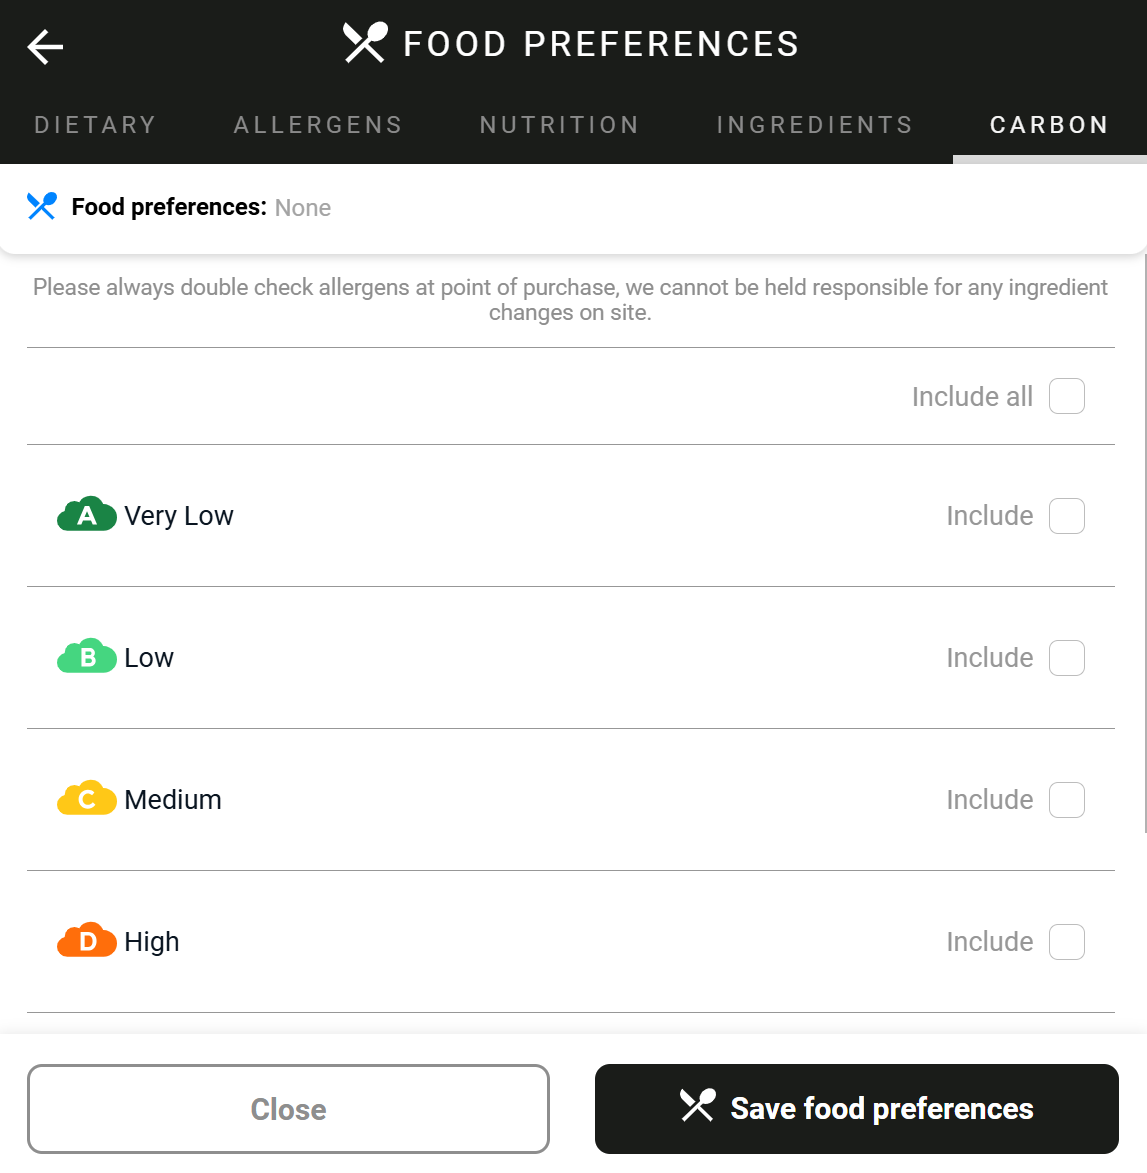Screen dimensions: 1147x1173
Task: Click the C cloud badge beside Medium
Action: click(x=86, y=798)
